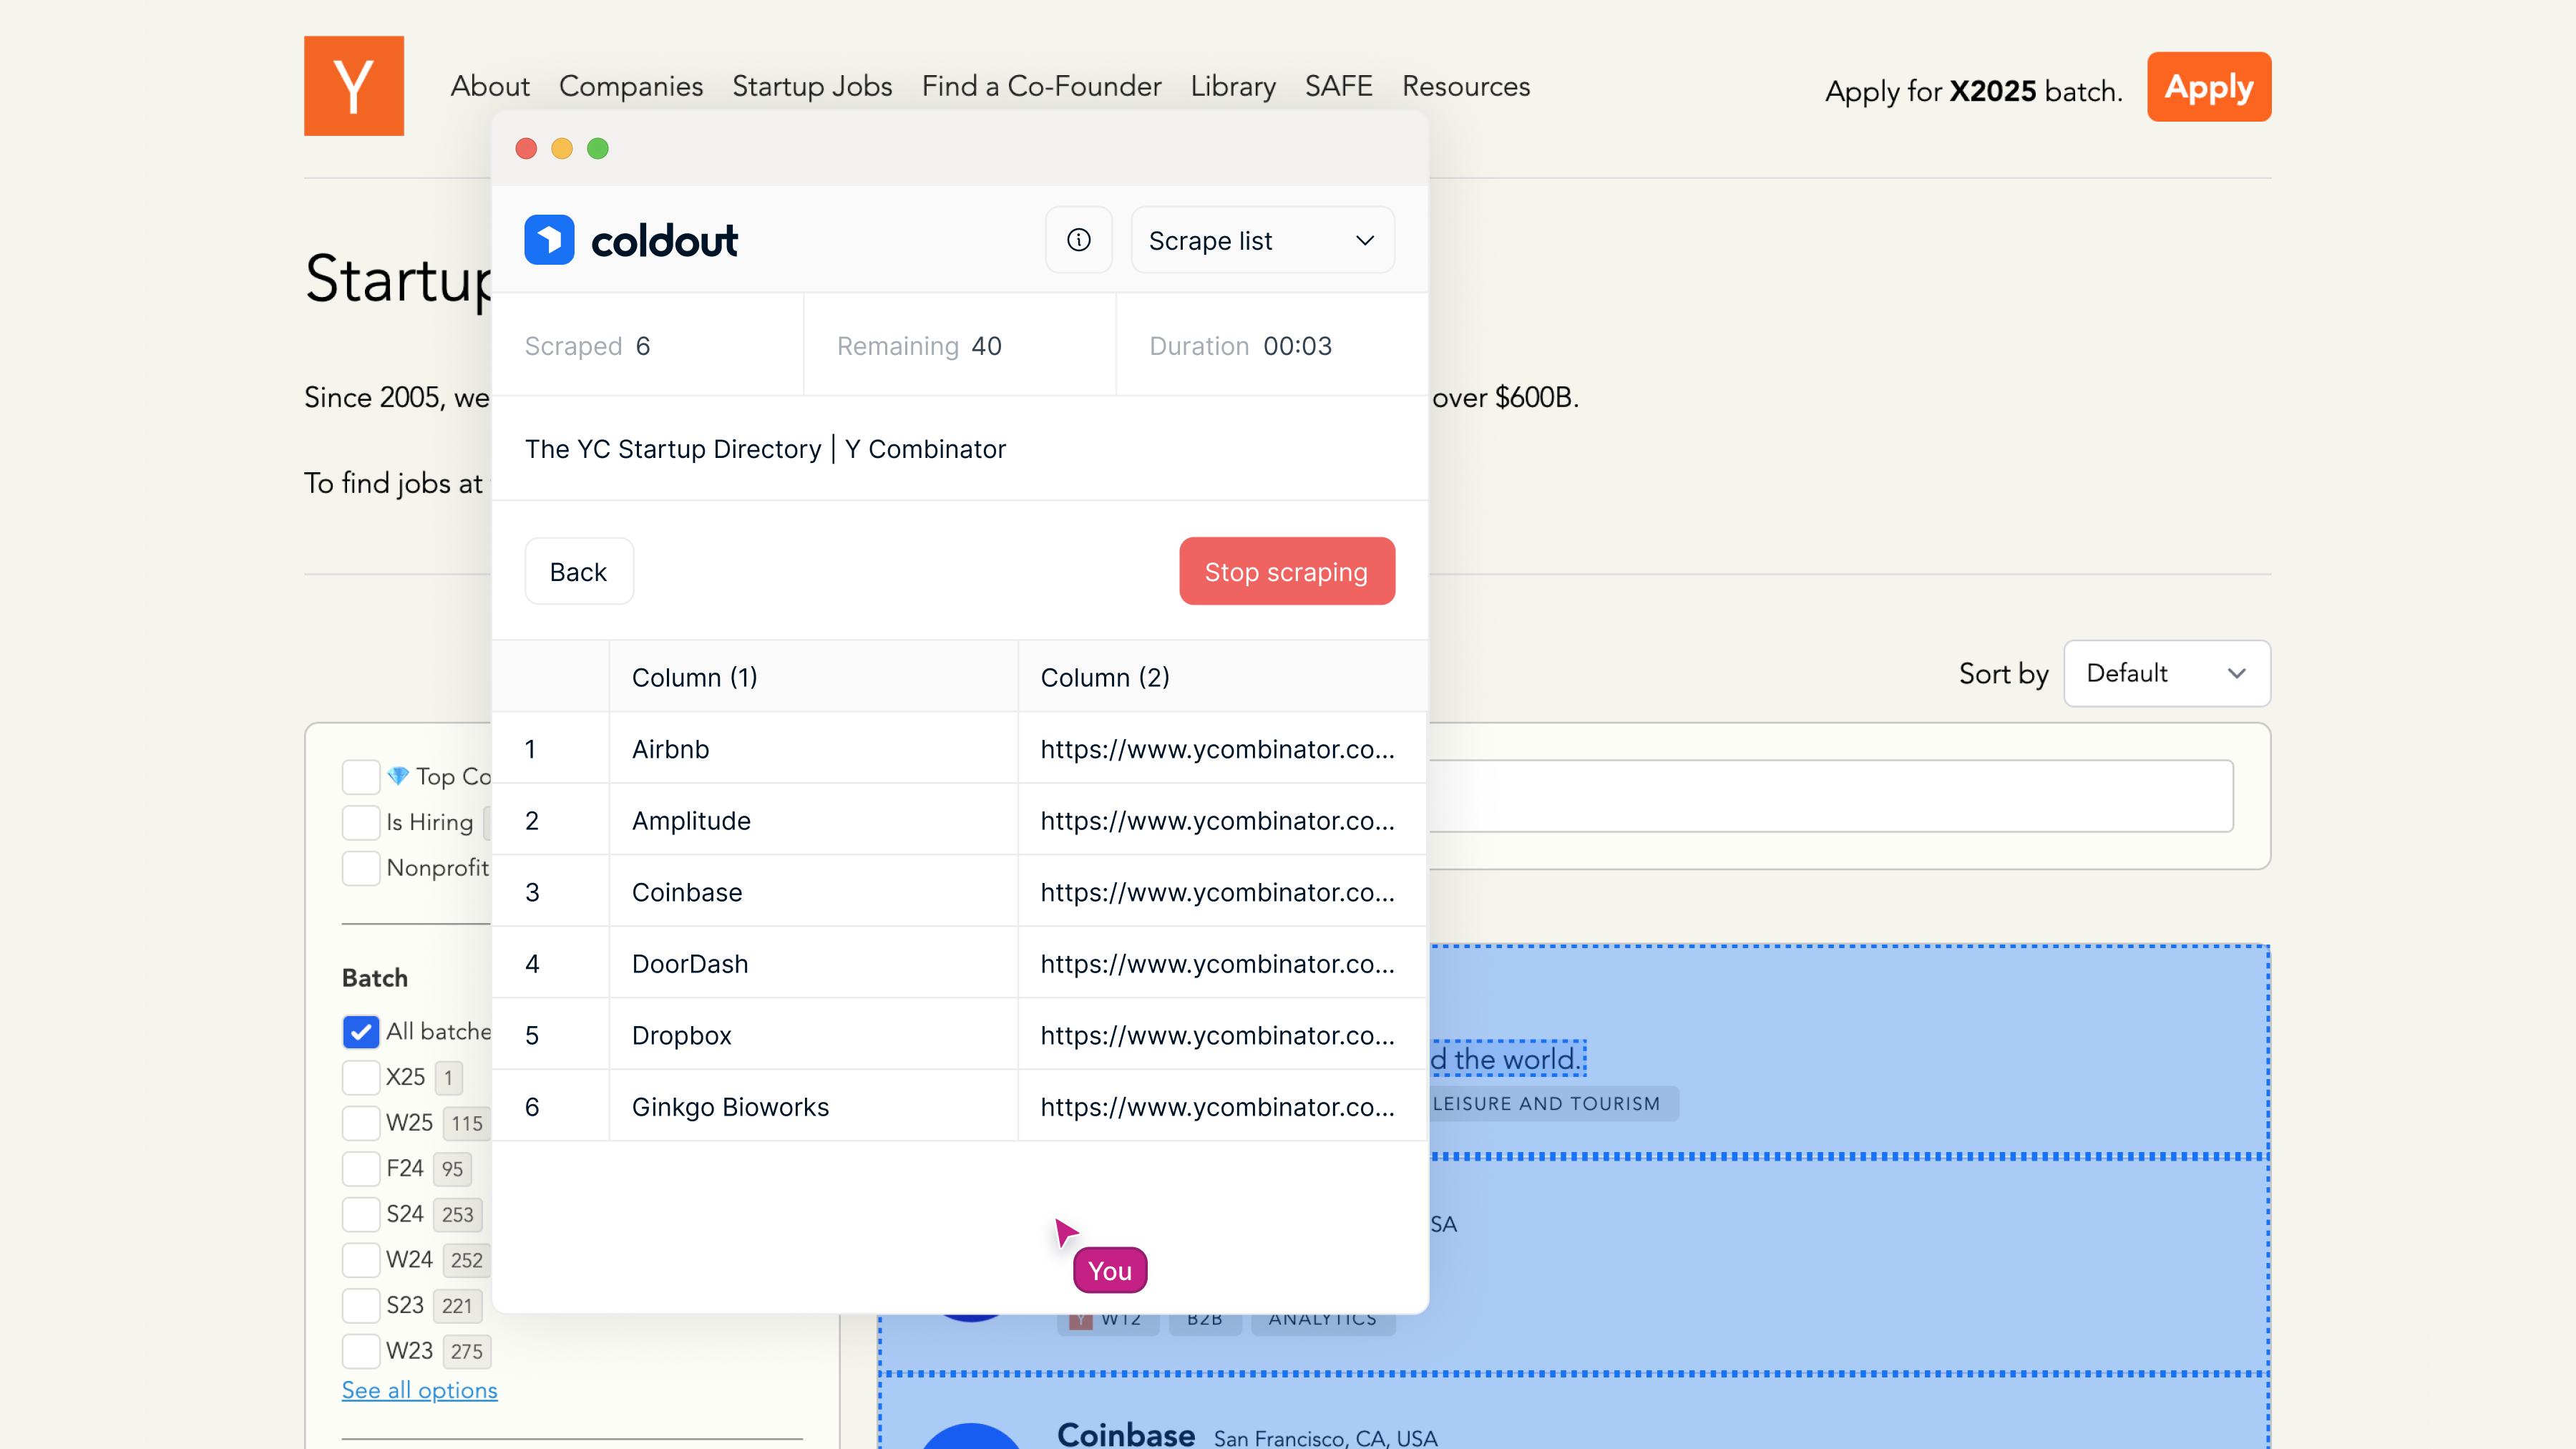Click the coldout logo icon
The width and height of the screenshot is (2576, 1449).
click(549, 240)
